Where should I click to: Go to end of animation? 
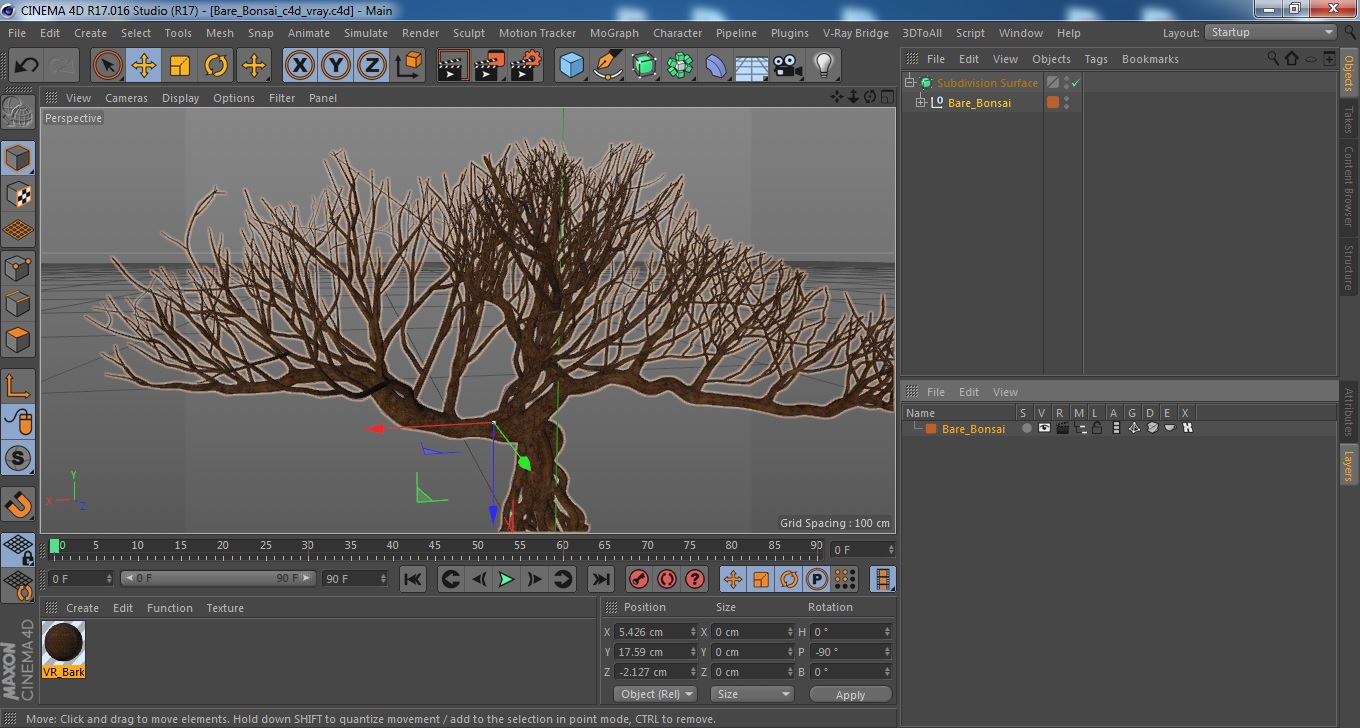click(x=600, y=579)
